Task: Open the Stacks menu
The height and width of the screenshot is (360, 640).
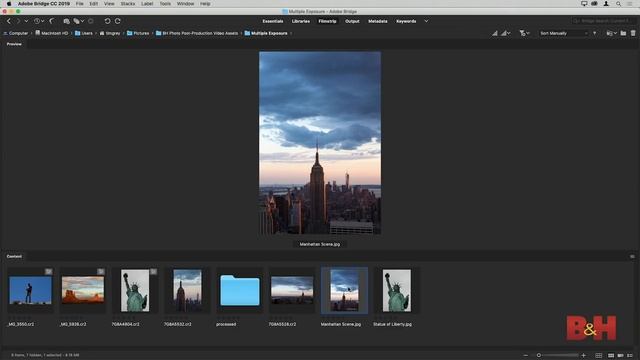Action: click(128, 4)
